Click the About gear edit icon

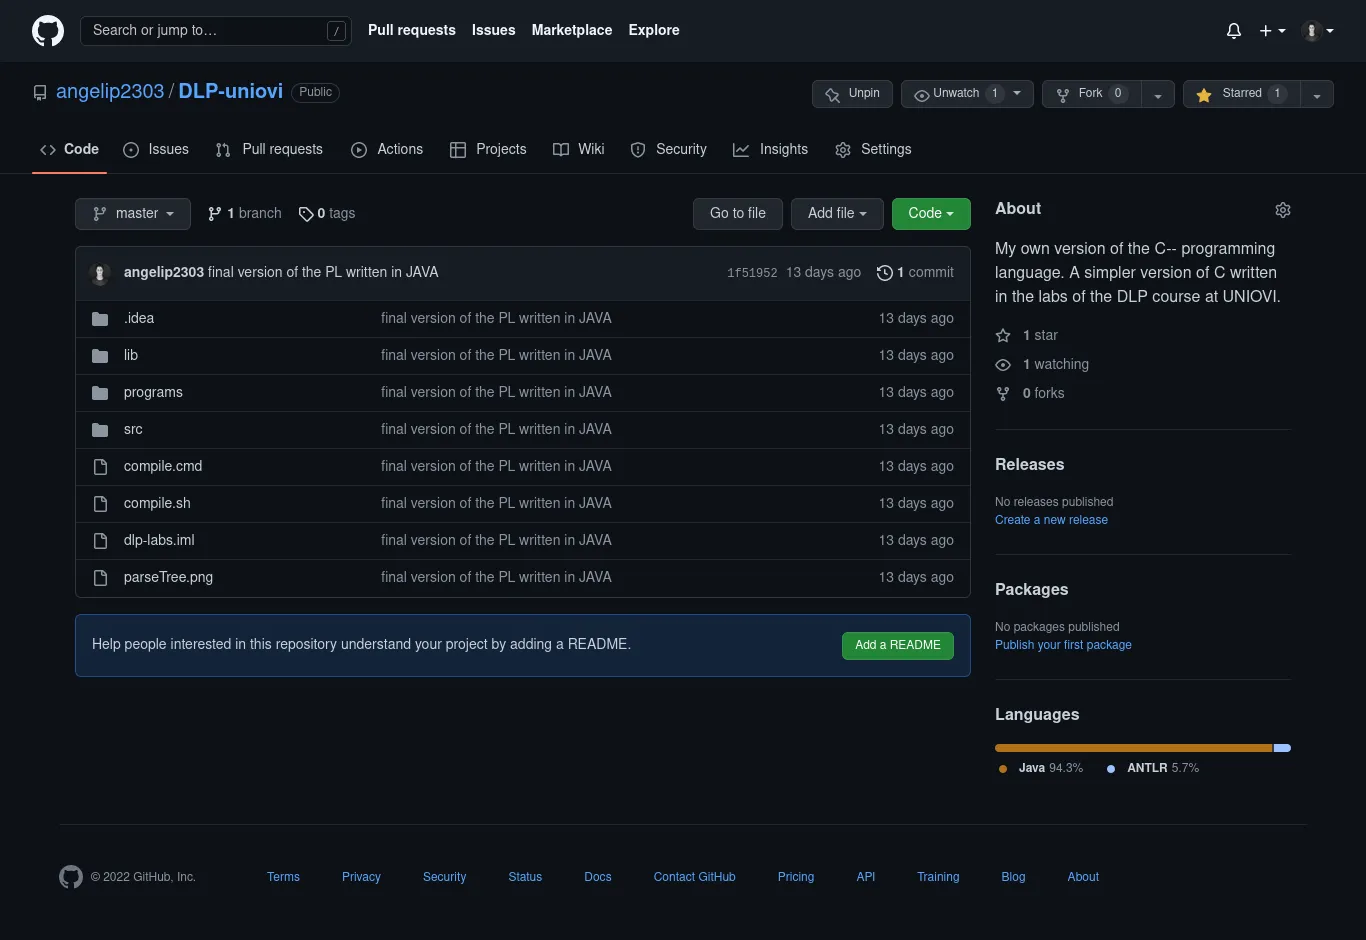(x=1283, y=210)
